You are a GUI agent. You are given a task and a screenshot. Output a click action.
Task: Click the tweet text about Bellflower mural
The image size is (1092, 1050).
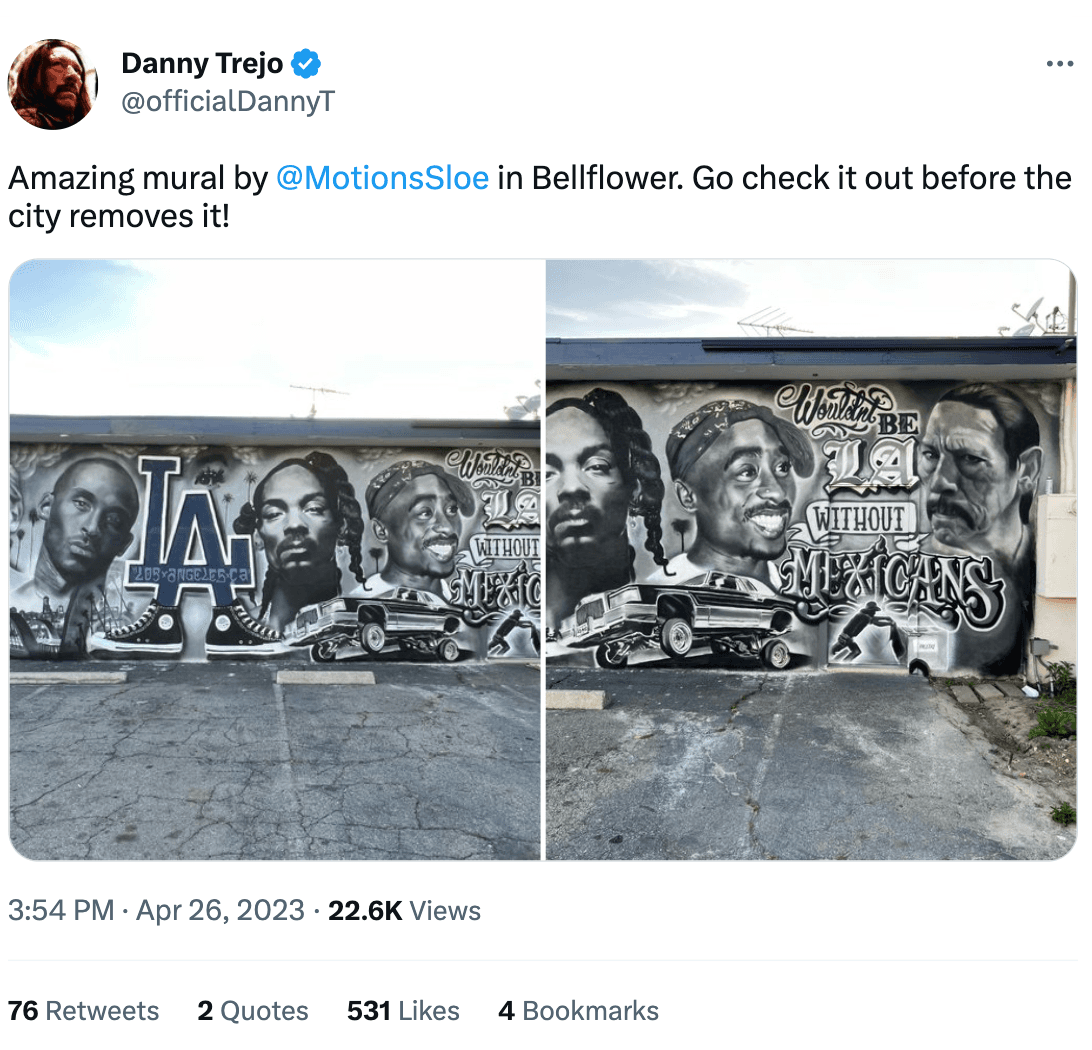click(x=540, y=197)
